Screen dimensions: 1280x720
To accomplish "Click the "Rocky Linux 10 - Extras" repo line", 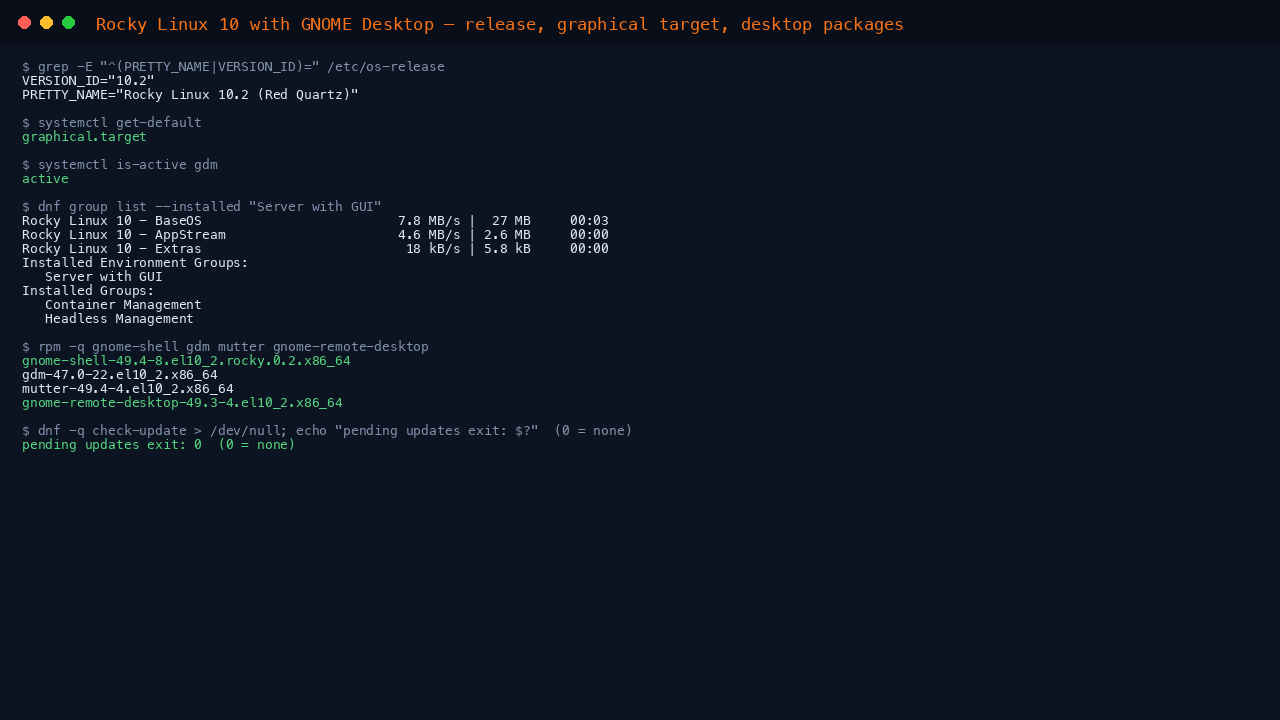I will click(315, 249).
